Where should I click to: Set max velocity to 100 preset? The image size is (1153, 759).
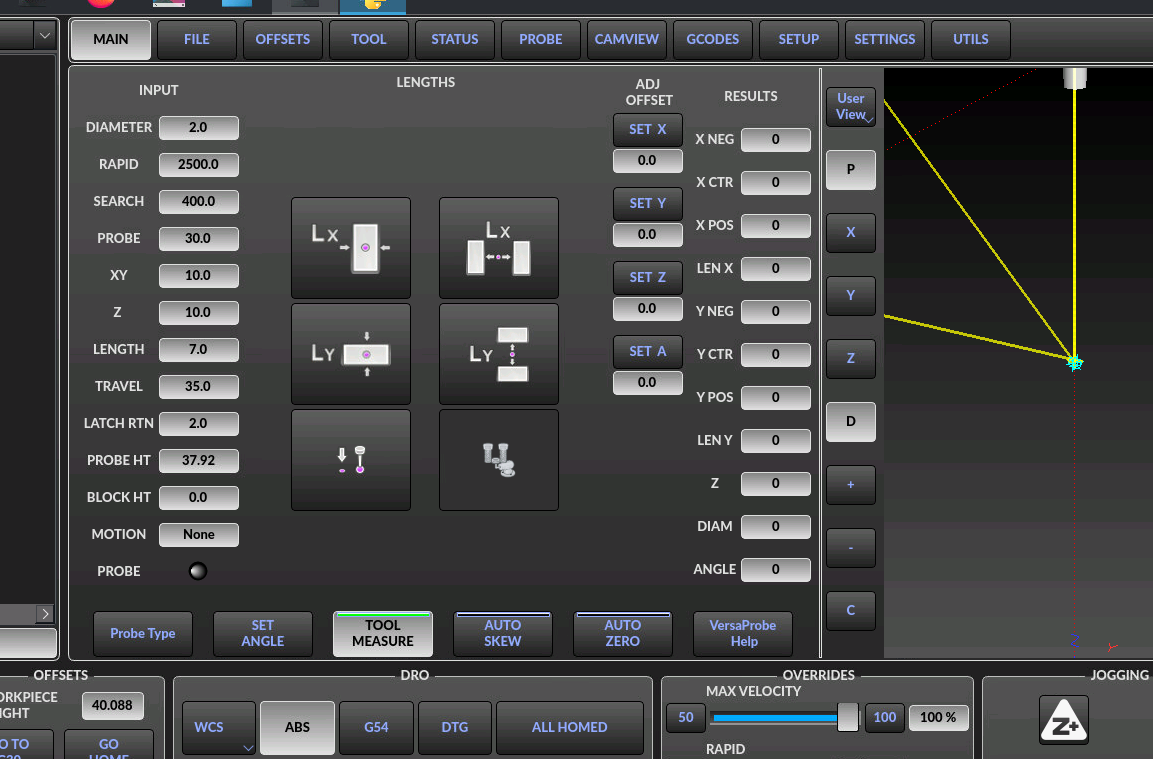coord(885,717)
